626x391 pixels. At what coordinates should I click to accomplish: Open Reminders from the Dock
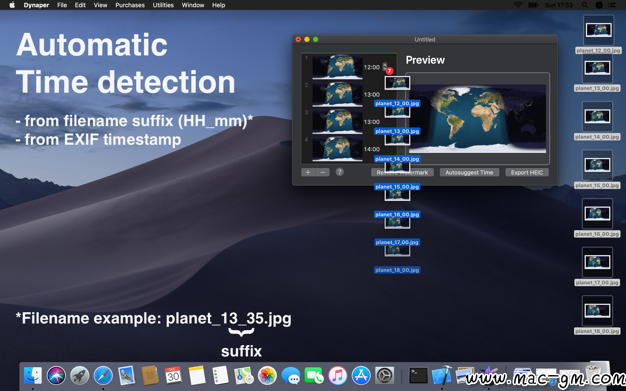point(220,375)
